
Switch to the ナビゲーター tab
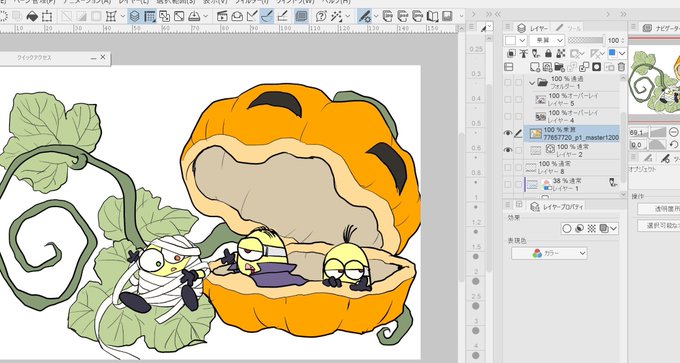pos(660,28)
